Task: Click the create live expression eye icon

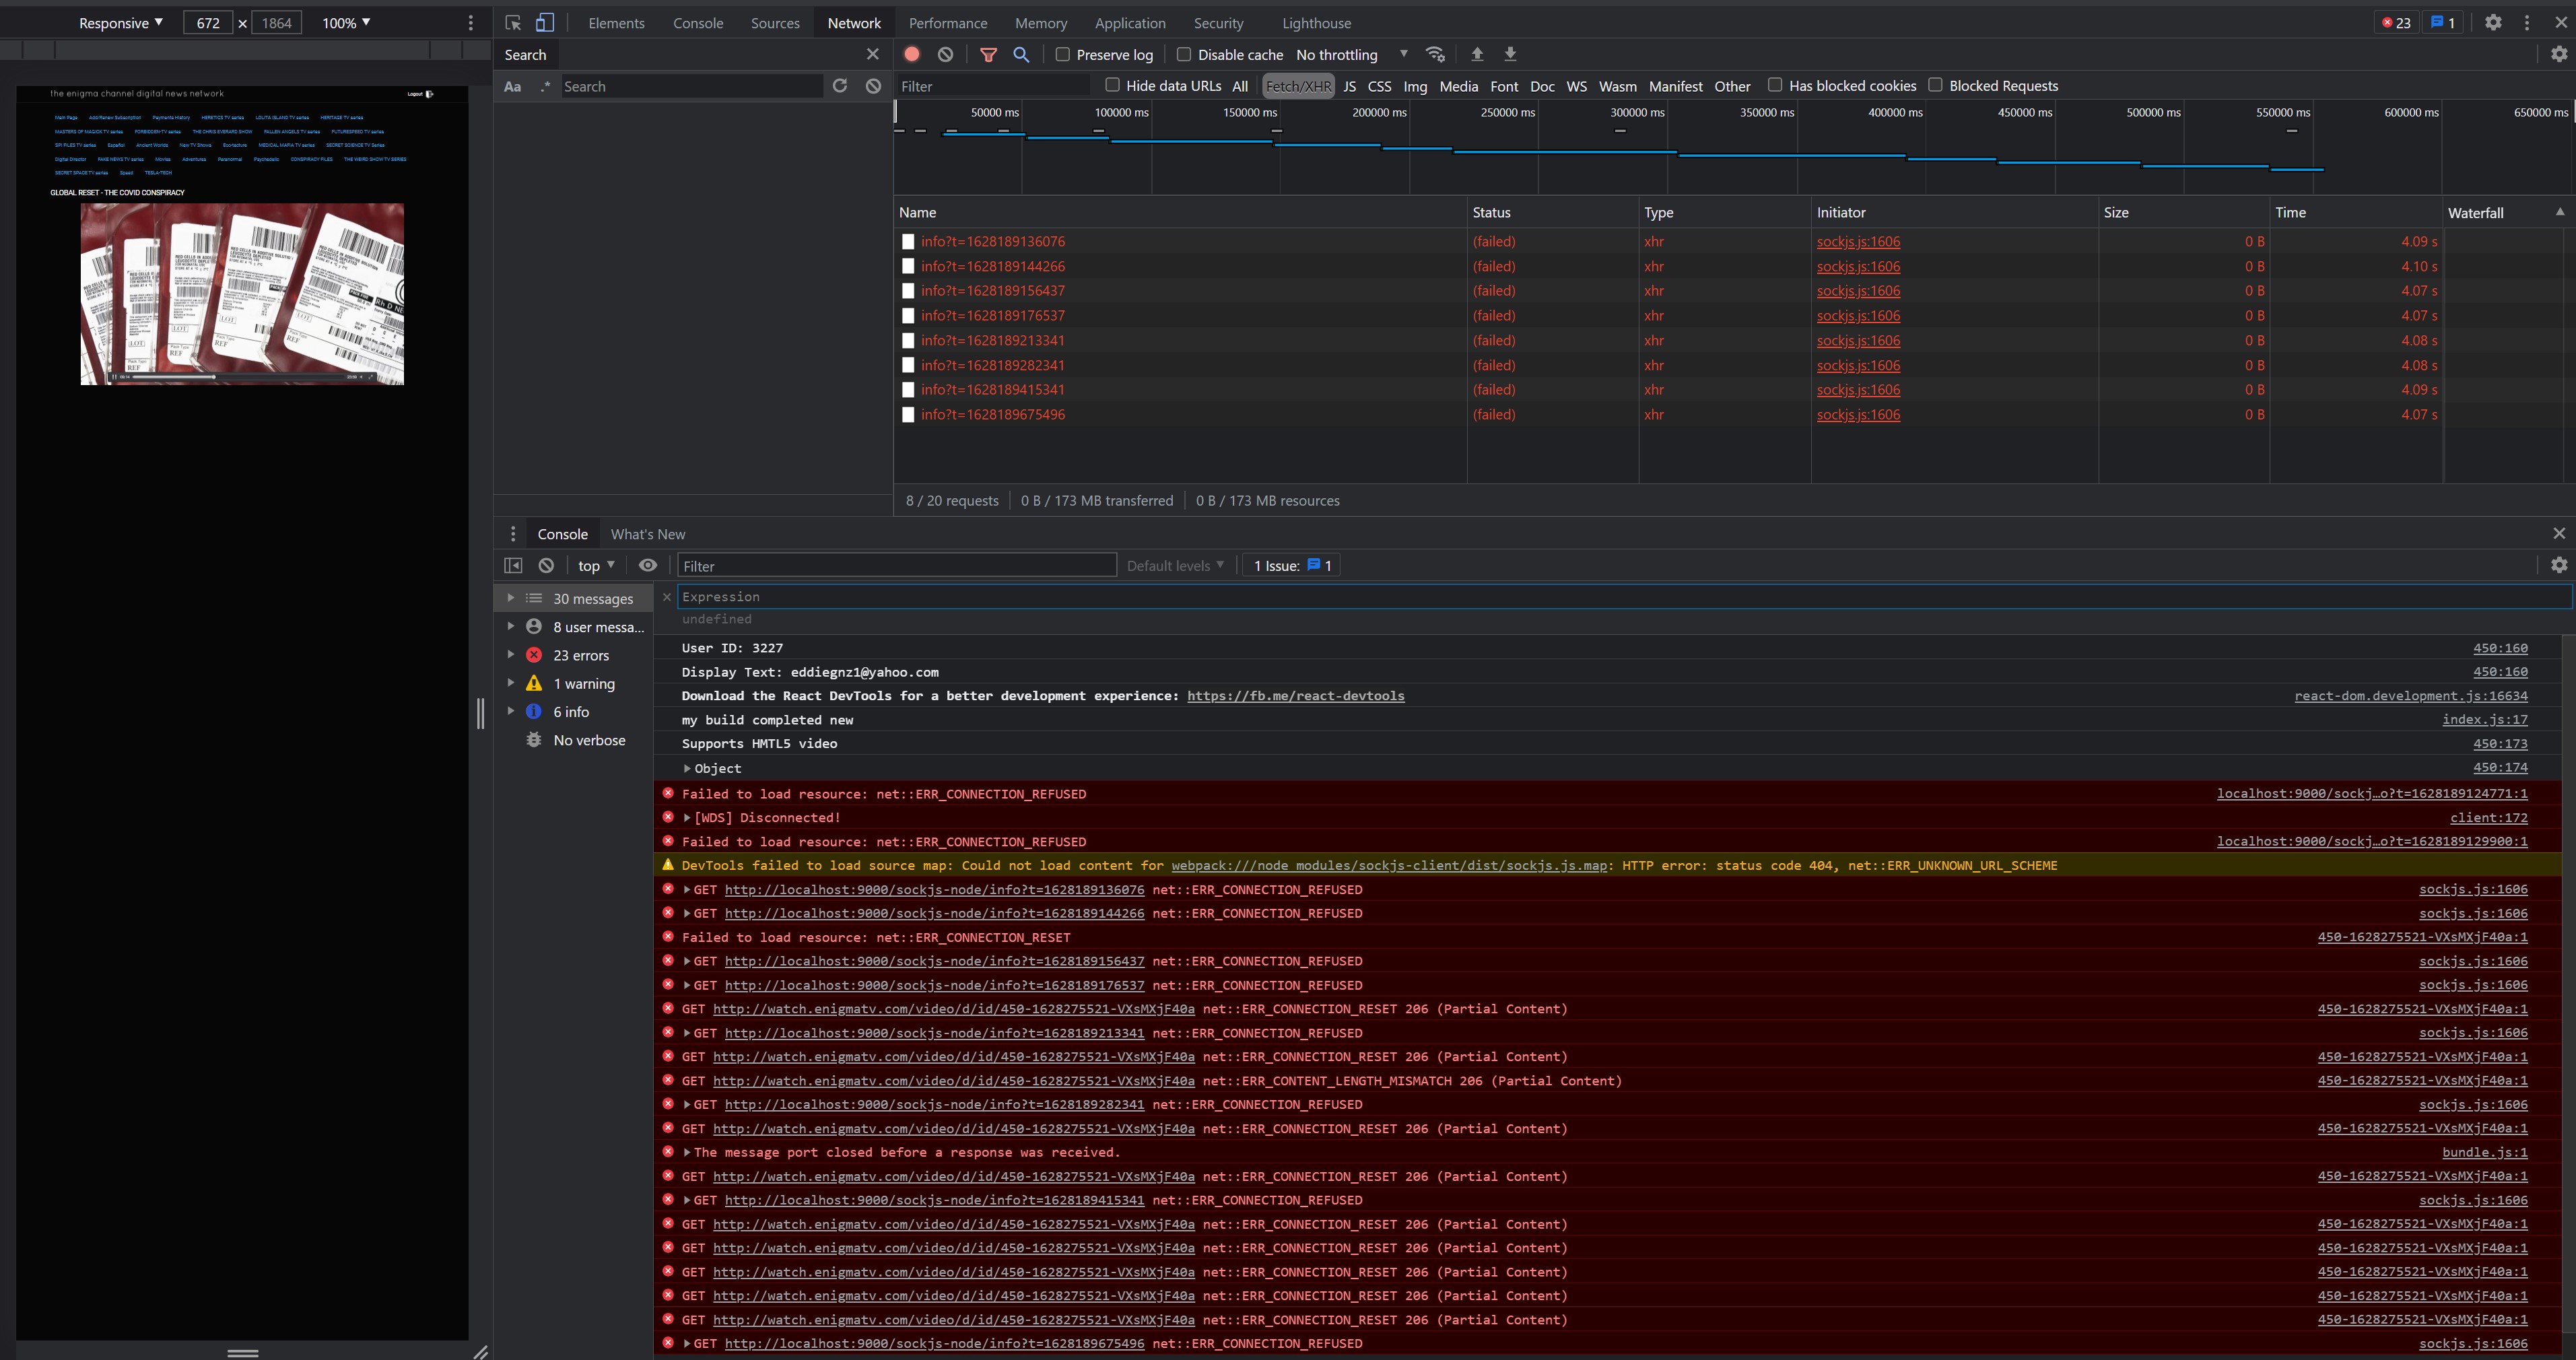Action: click(648, 565)
